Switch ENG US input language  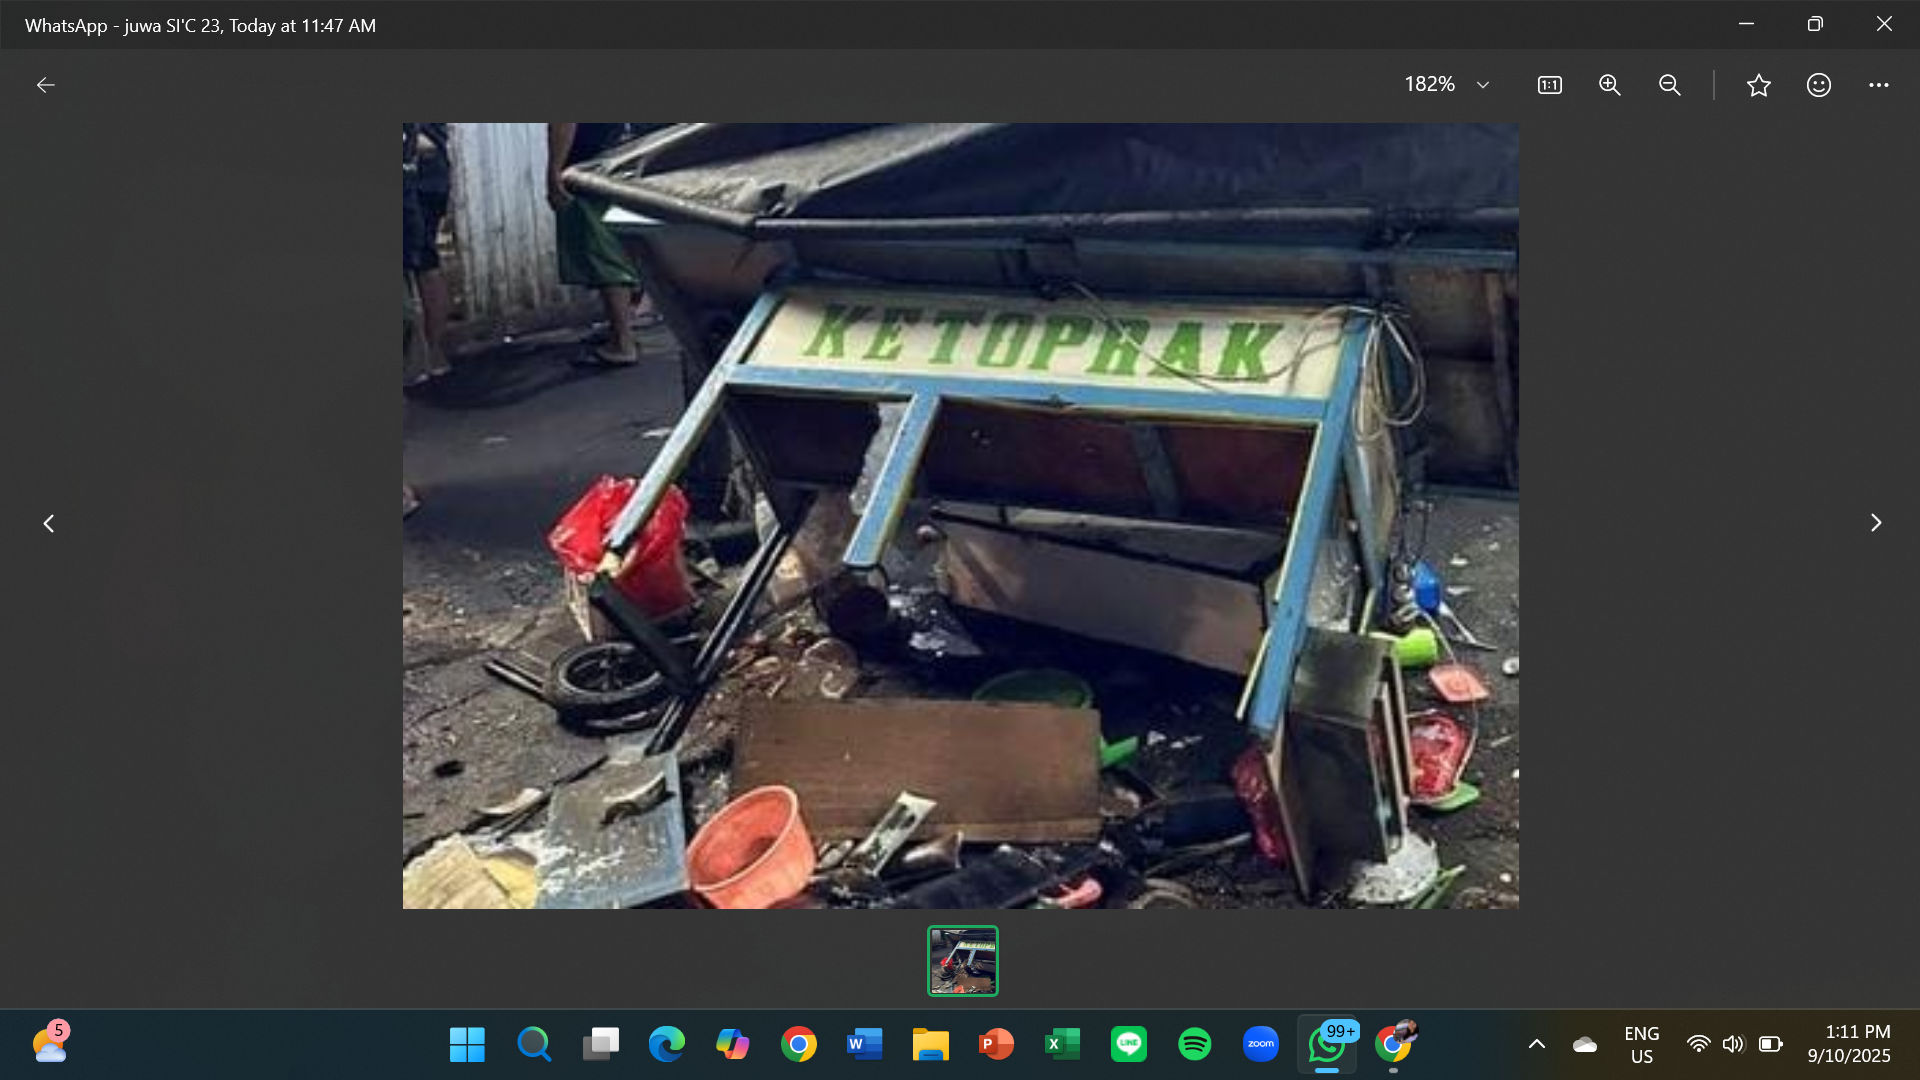pos(1641,1044)
